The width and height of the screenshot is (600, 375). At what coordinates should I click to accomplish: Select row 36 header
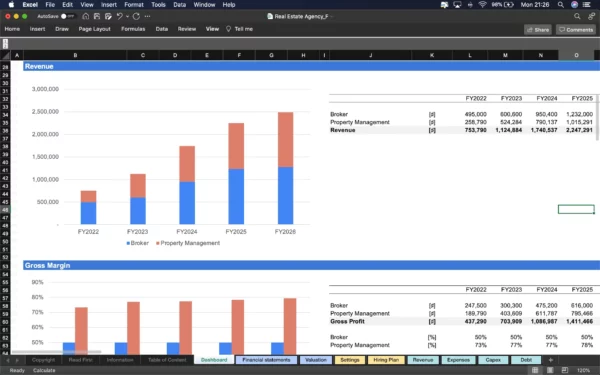[x=5, y=130]
